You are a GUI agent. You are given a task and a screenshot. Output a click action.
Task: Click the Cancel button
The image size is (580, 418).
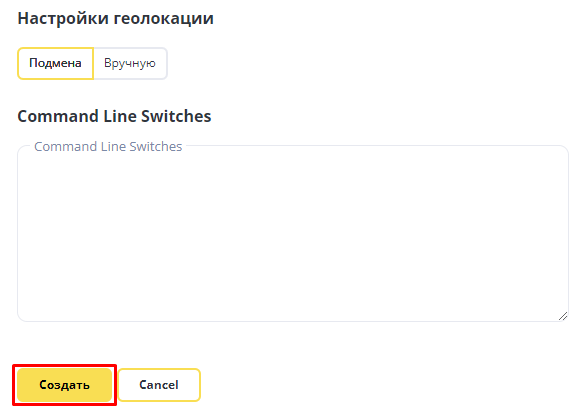(x=159, y=385)
